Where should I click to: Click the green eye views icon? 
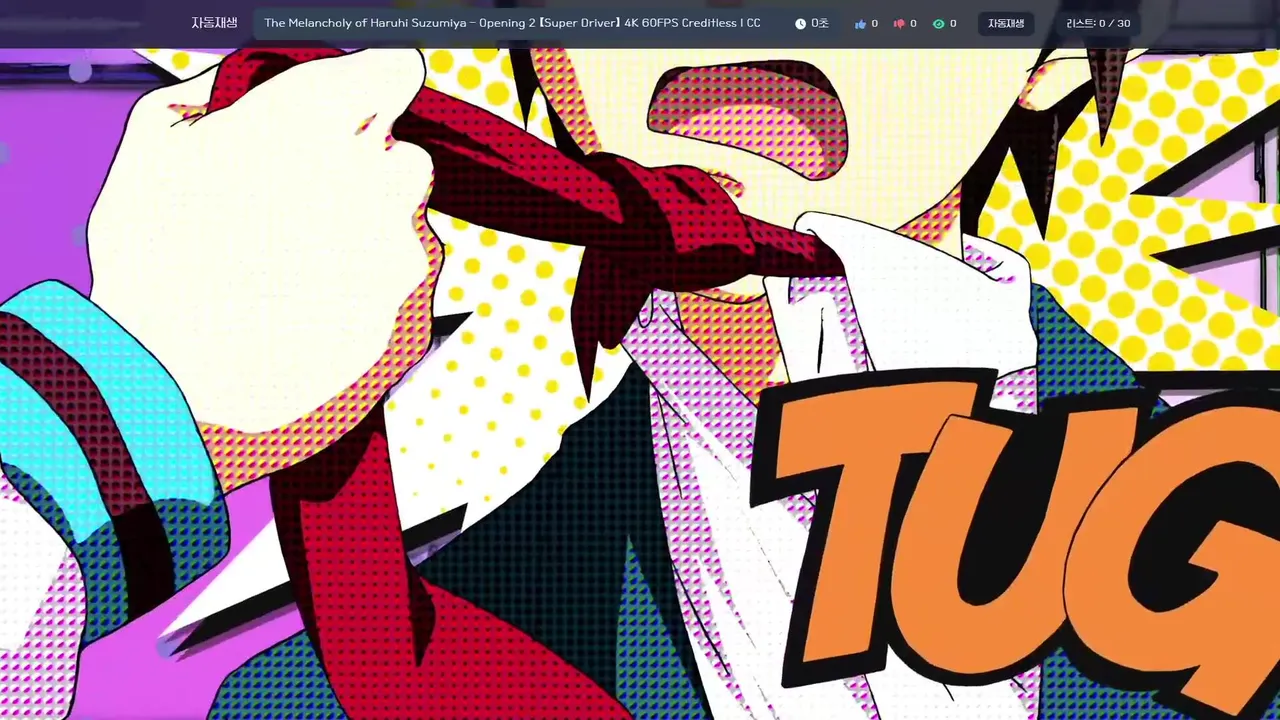click(x=938, y=24)
